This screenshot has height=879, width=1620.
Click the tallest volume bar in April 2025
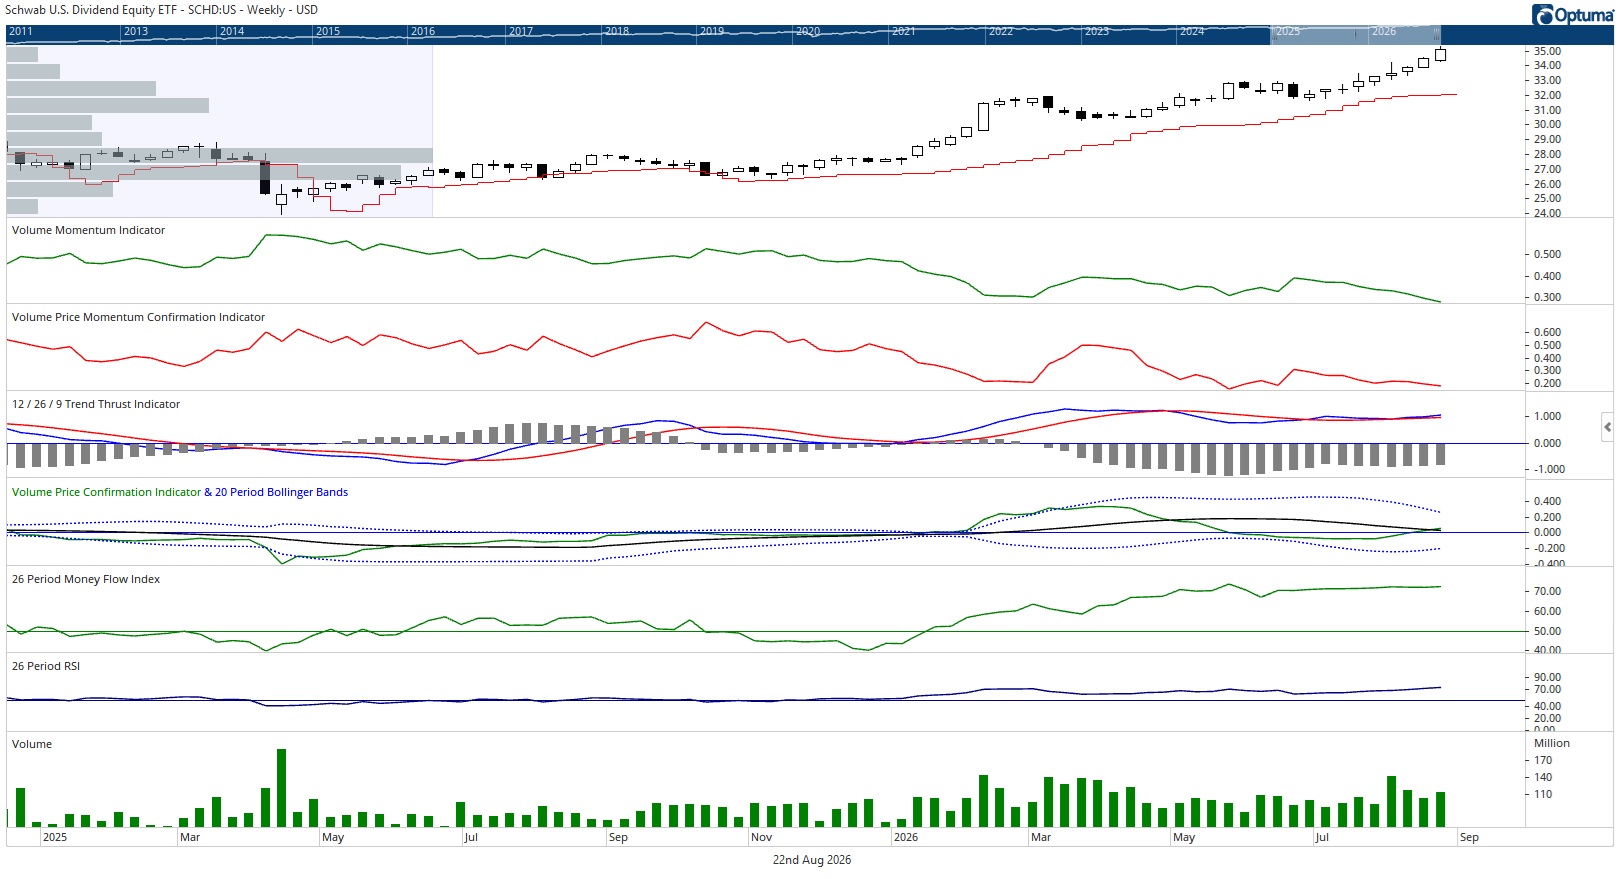tap(282, 788)
